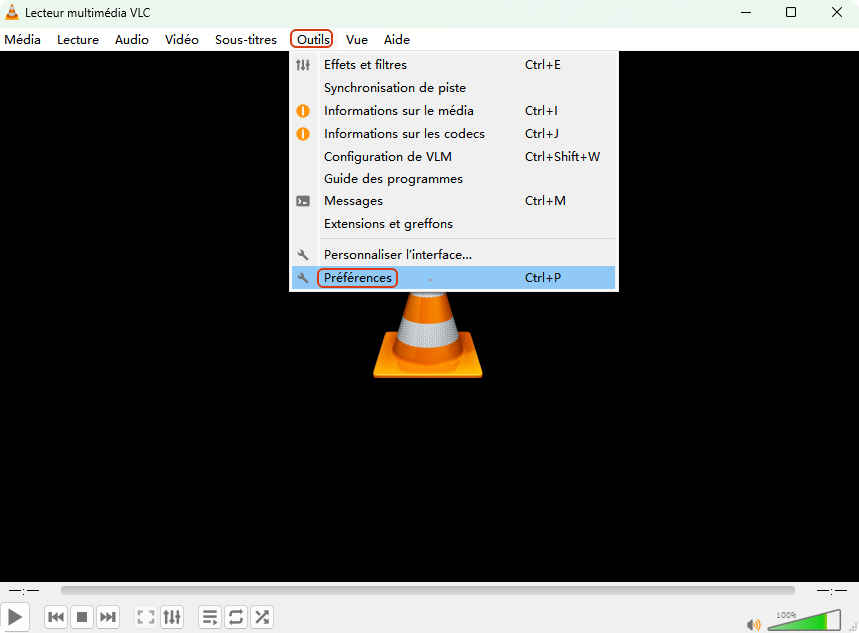Click the window resize grip at the corner

854,628
